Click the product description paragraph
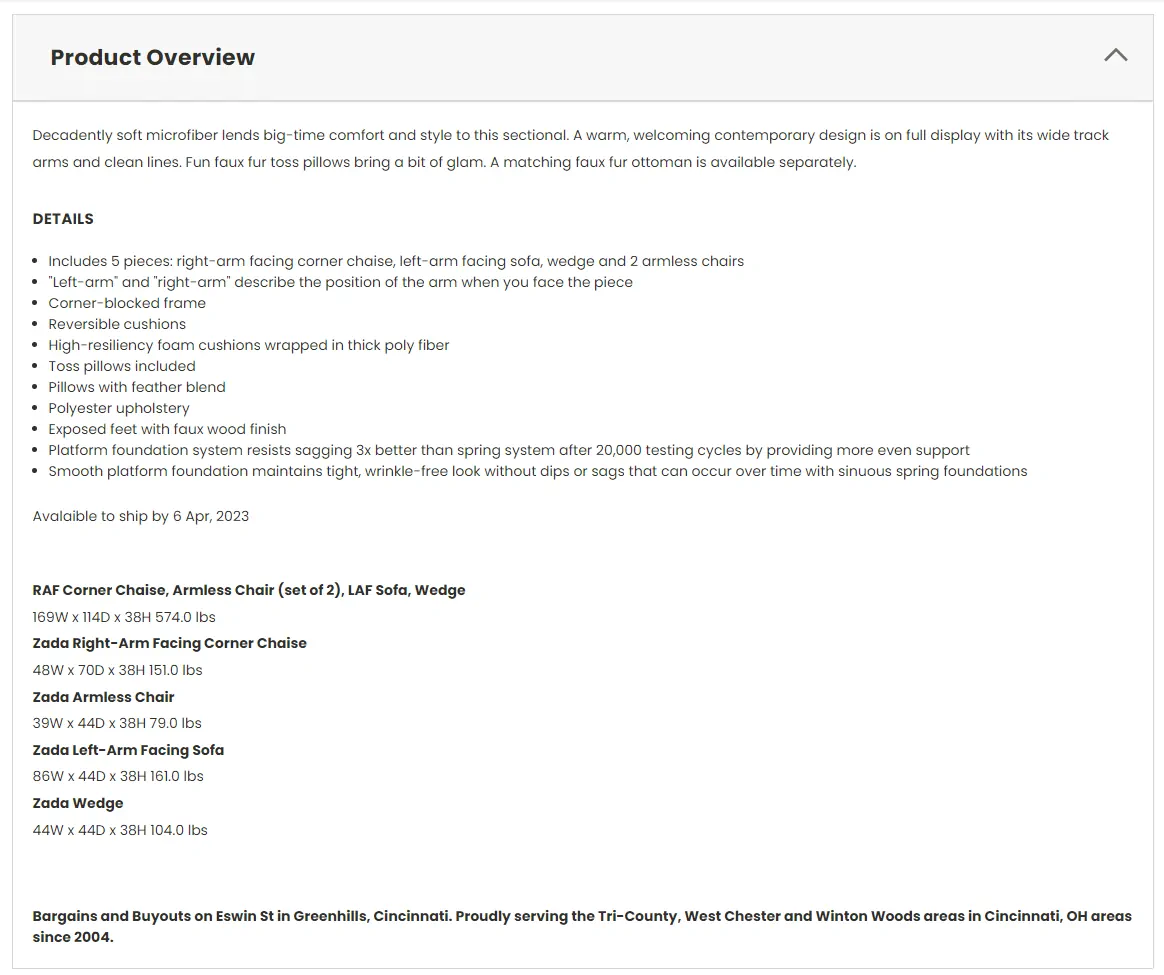 tap(570, 148)
